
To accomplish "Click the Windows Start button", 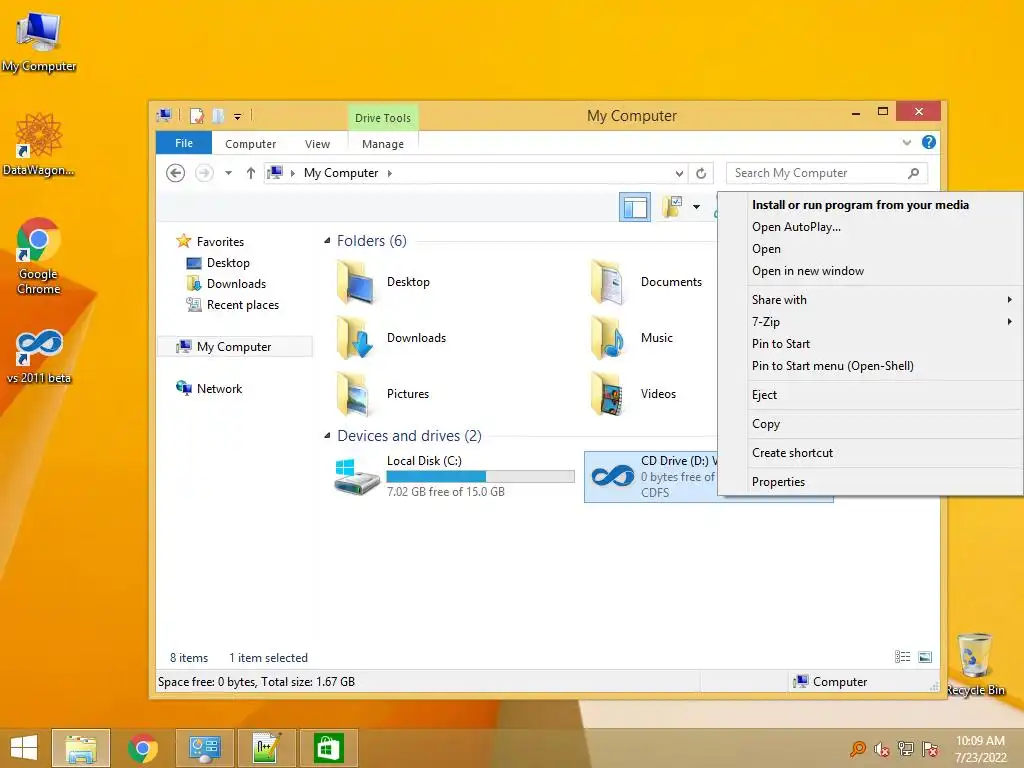I will click(x=24, y=748).
